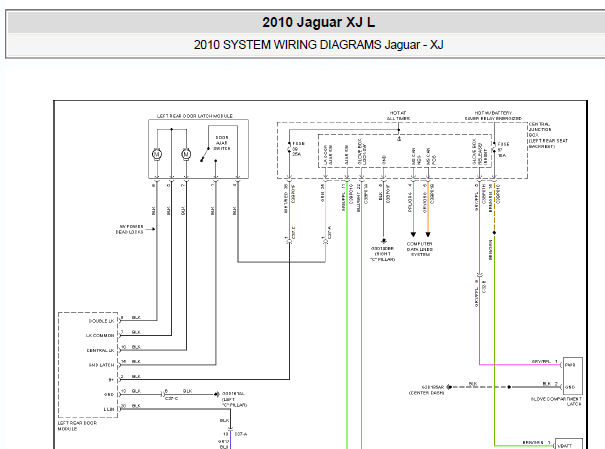Click the 10A fuse label near battery saver
The width and height of the screenshot is (605, 449).
pos(503,150)
